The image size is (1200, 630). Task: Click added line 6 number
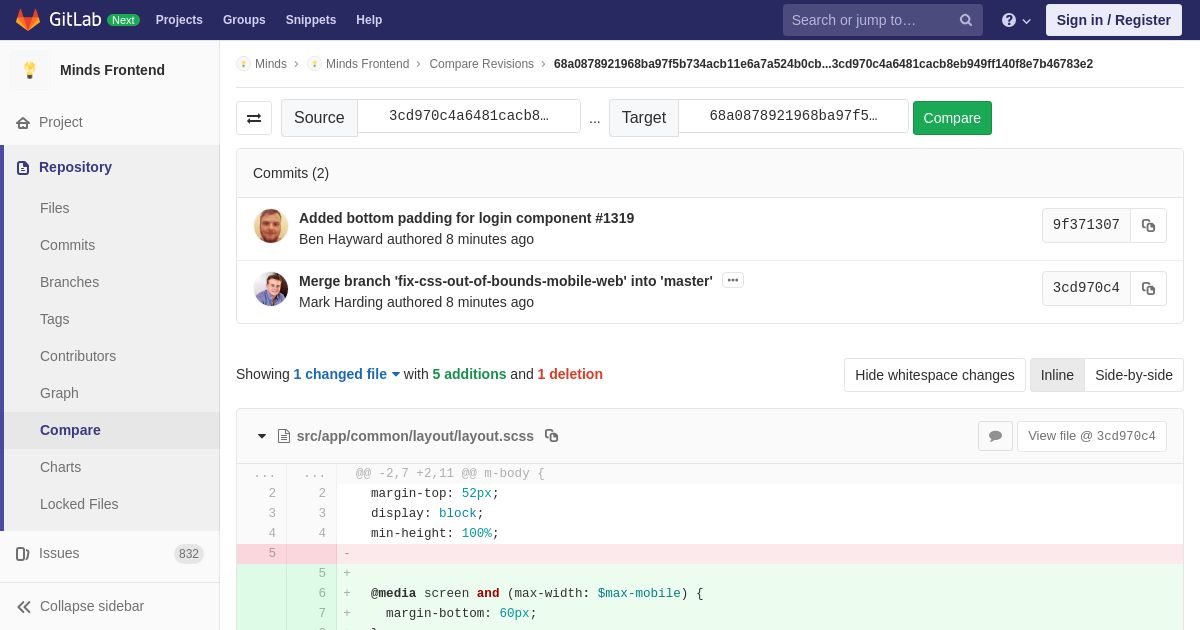(312, 594)
